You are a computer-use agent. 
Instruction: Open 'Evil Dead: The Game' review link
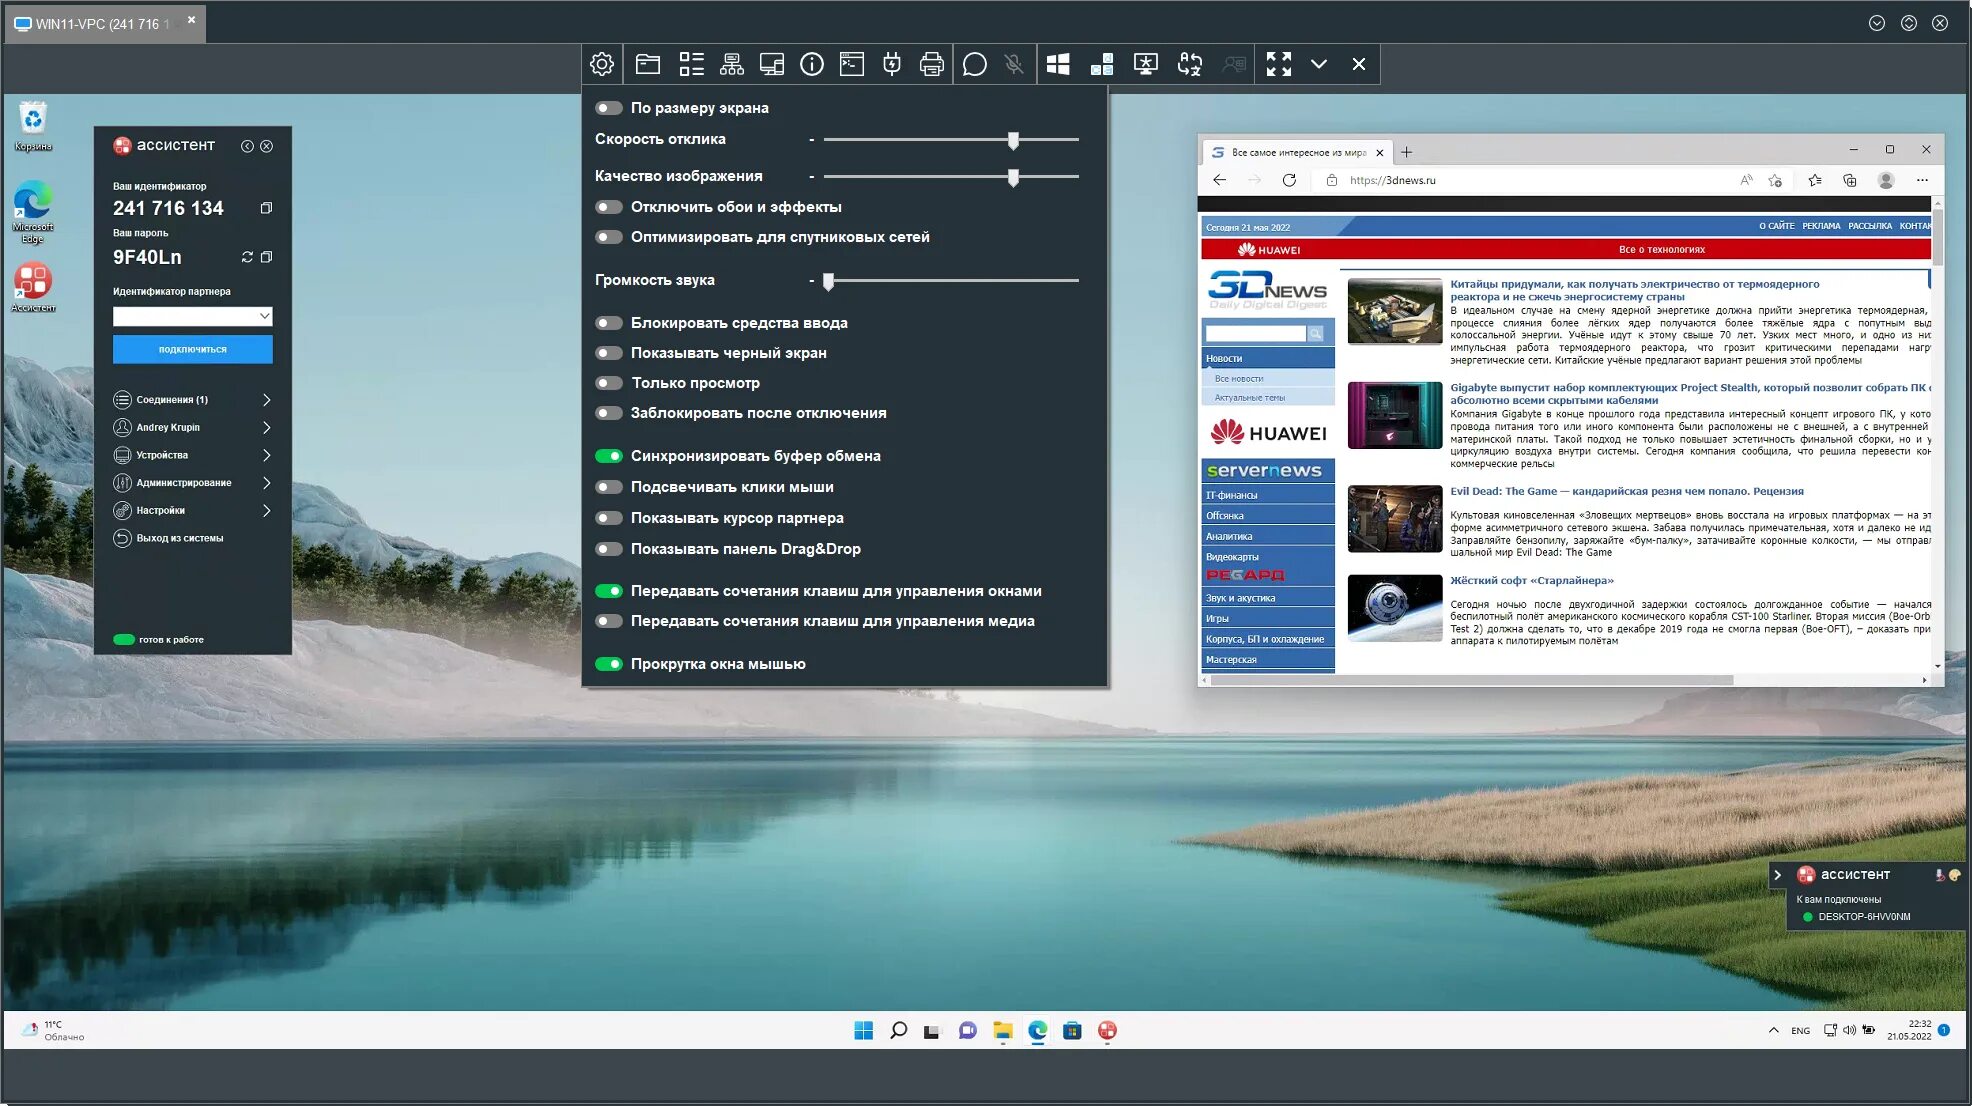(1626, 492)
